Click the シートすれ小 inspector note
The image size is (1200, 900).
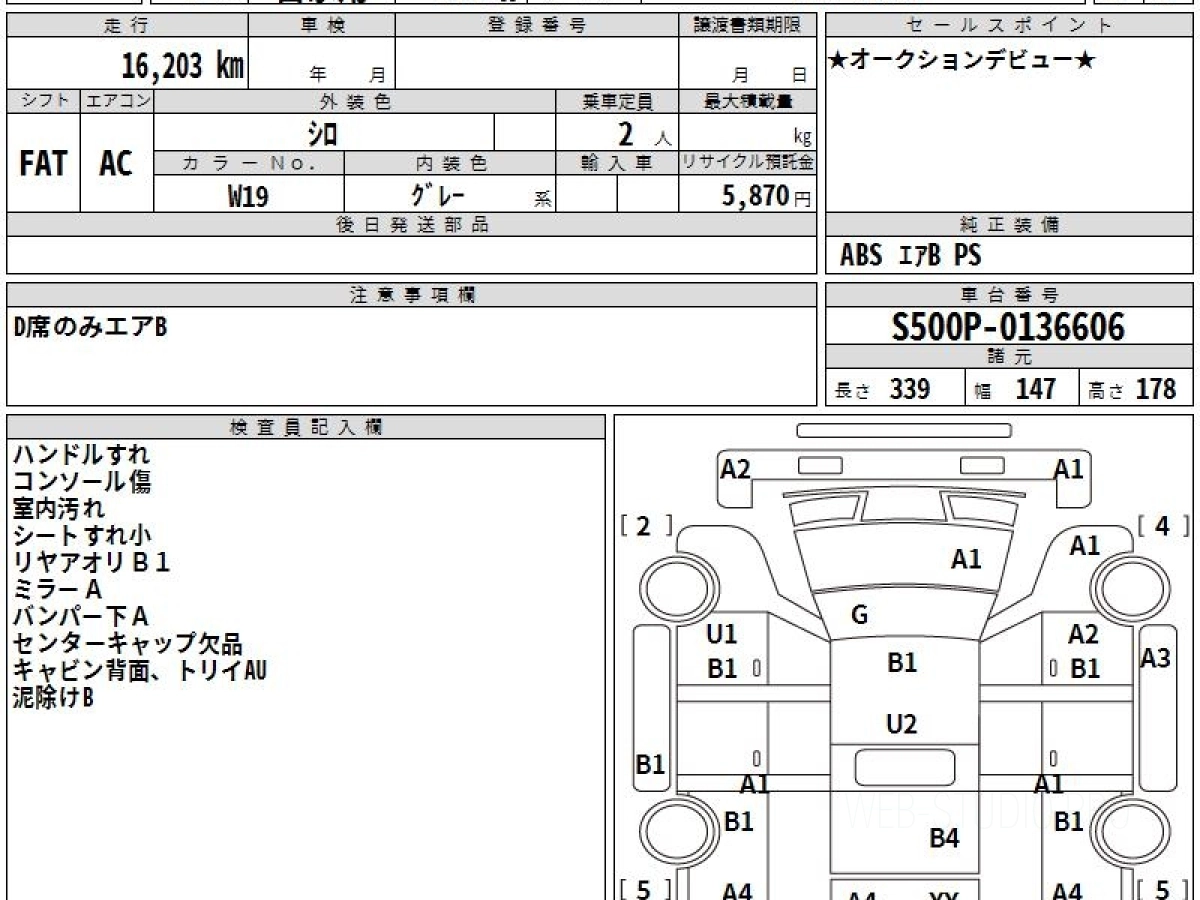click(82, 536)
